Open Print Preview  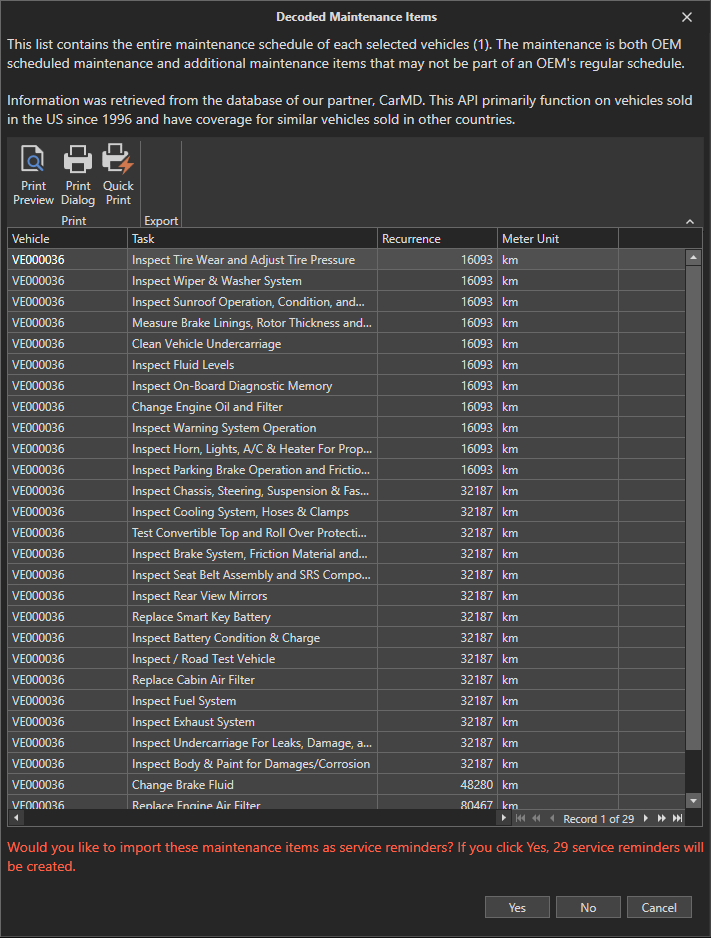(33, 175)
